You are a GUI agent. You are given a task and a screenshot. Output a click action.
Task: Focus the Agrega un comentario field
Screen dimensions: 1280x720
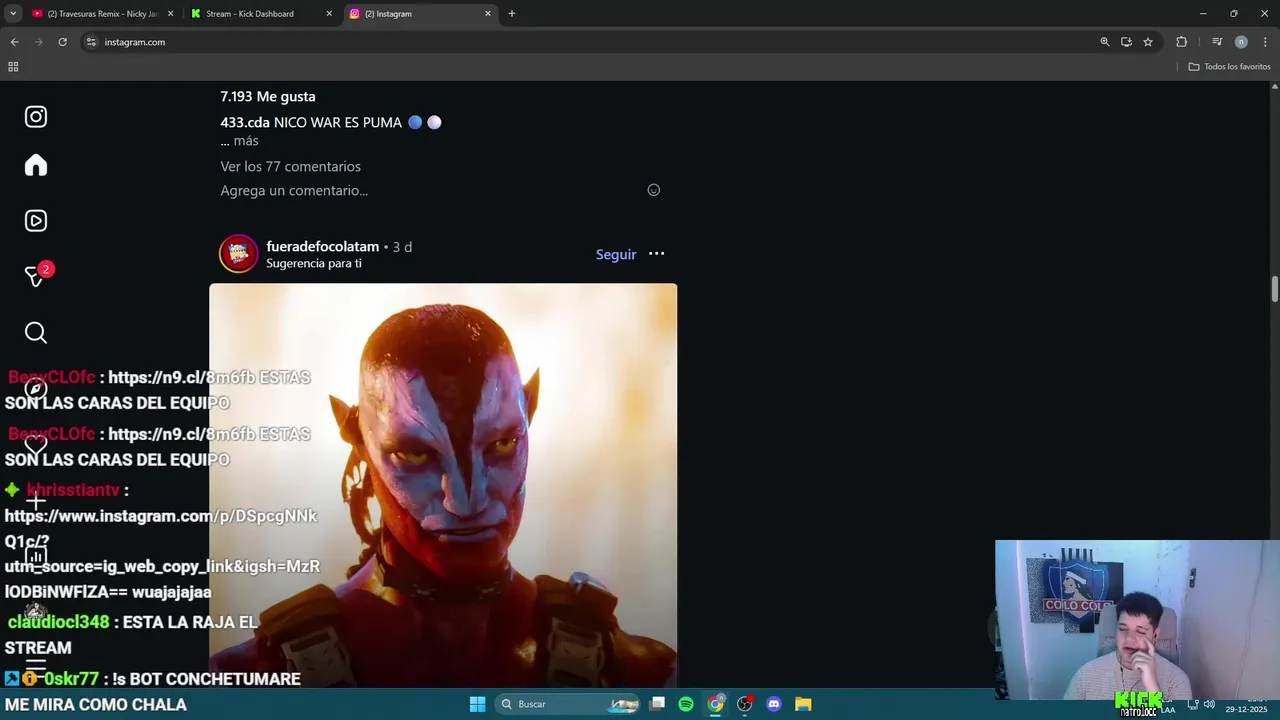click(x=430, y=190)
